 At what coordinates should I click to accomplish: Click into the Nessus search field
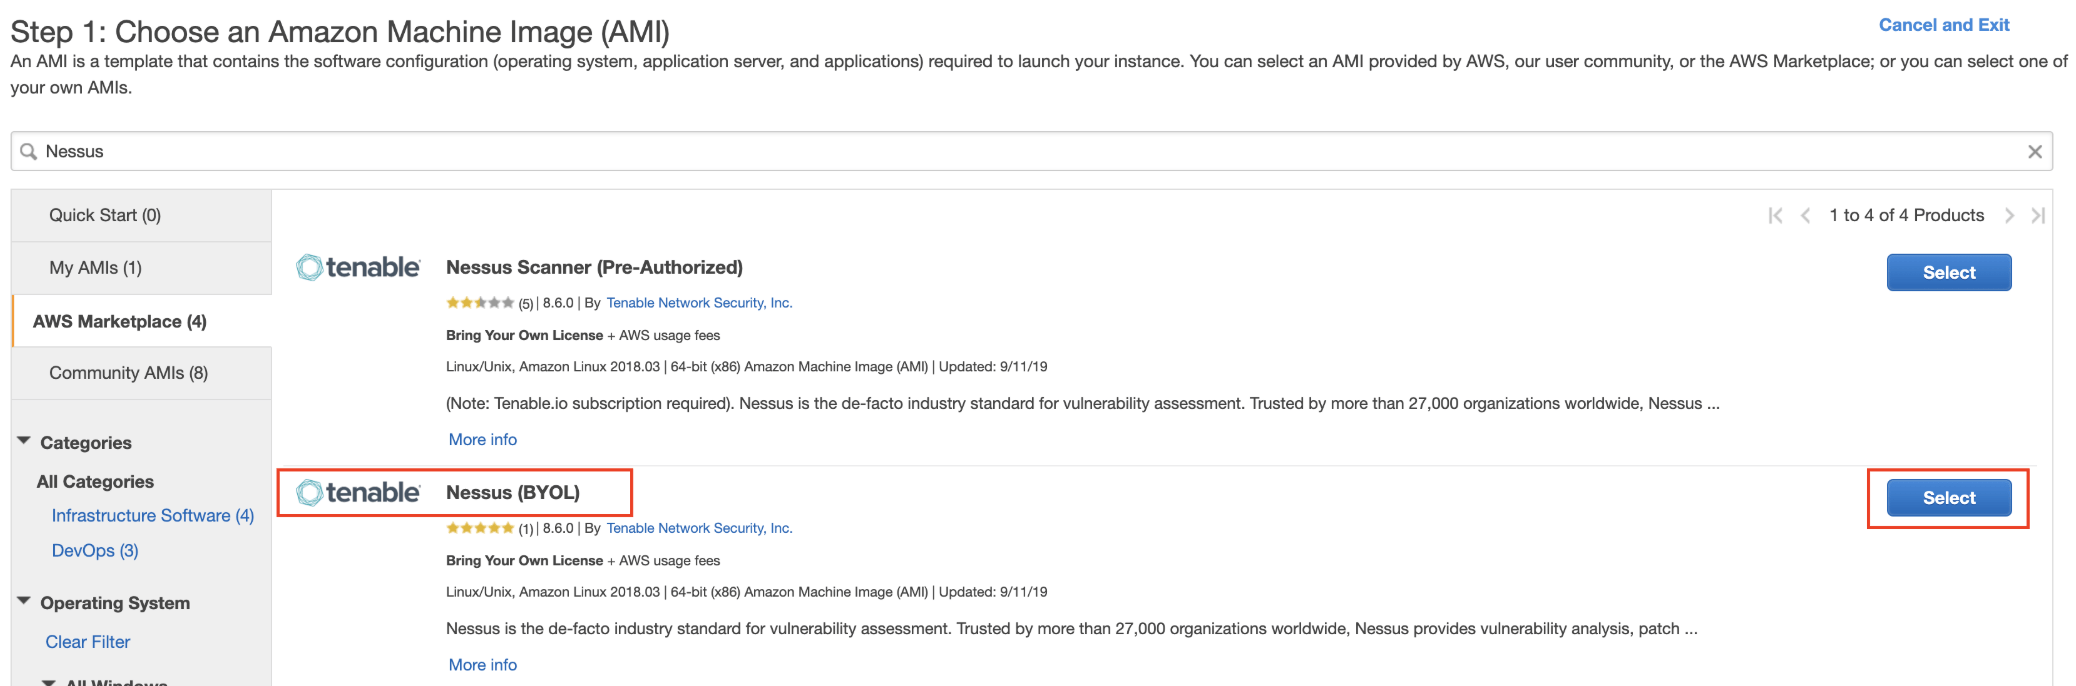1031,151
